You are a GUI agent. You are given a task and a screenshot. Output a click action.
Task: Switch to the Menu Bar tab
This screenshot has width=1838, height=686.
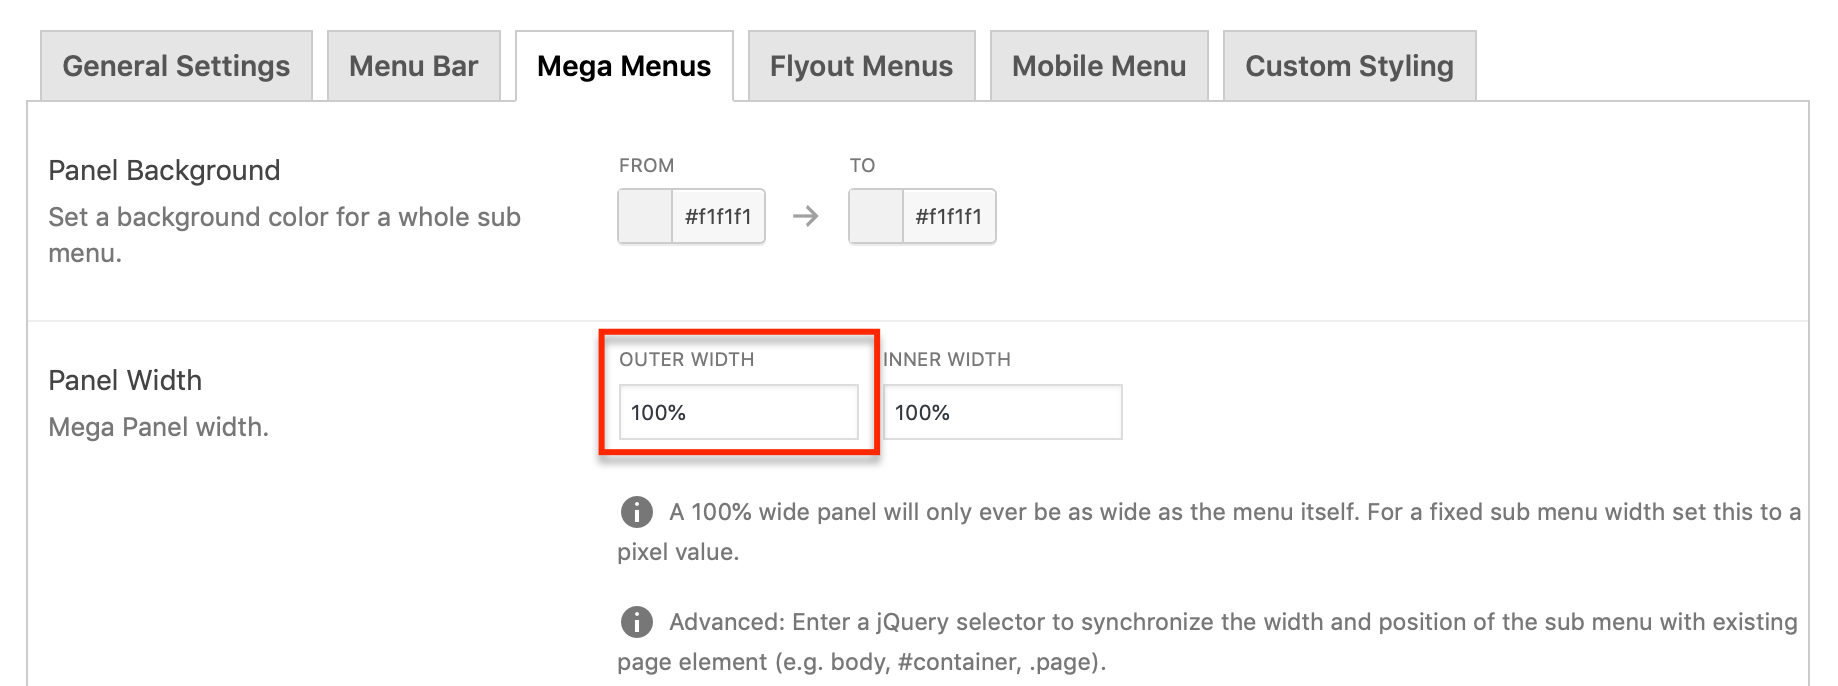(x=413, y=66)
